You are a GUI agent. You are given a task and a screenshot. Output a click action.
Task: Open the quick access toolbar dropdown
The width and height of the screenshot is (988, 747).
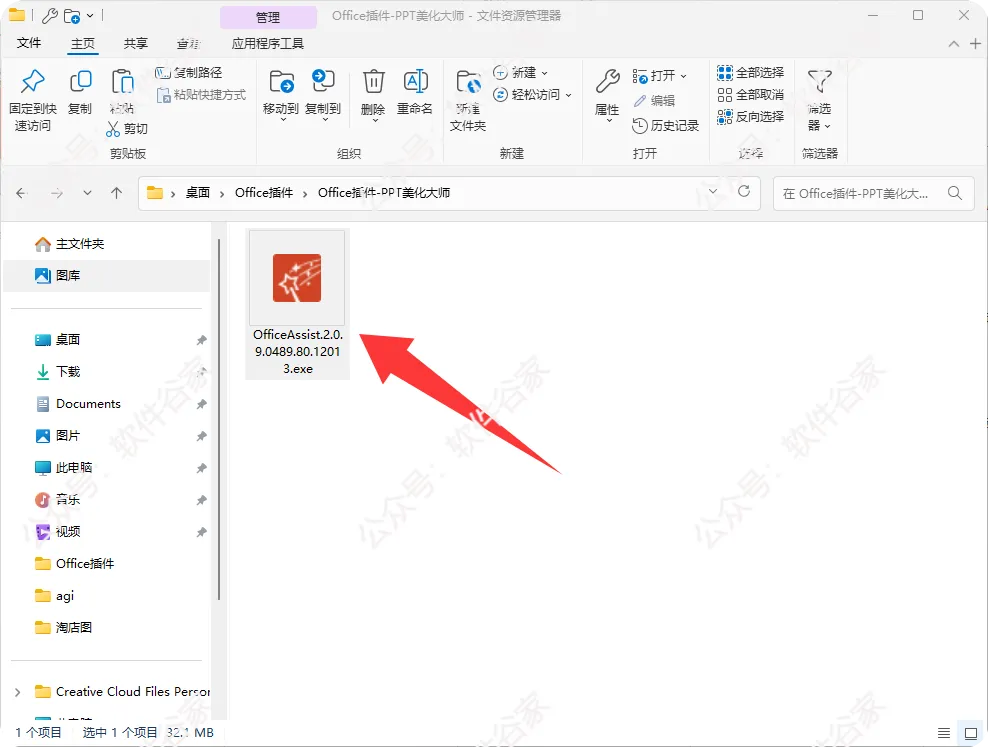coord(90,15)
